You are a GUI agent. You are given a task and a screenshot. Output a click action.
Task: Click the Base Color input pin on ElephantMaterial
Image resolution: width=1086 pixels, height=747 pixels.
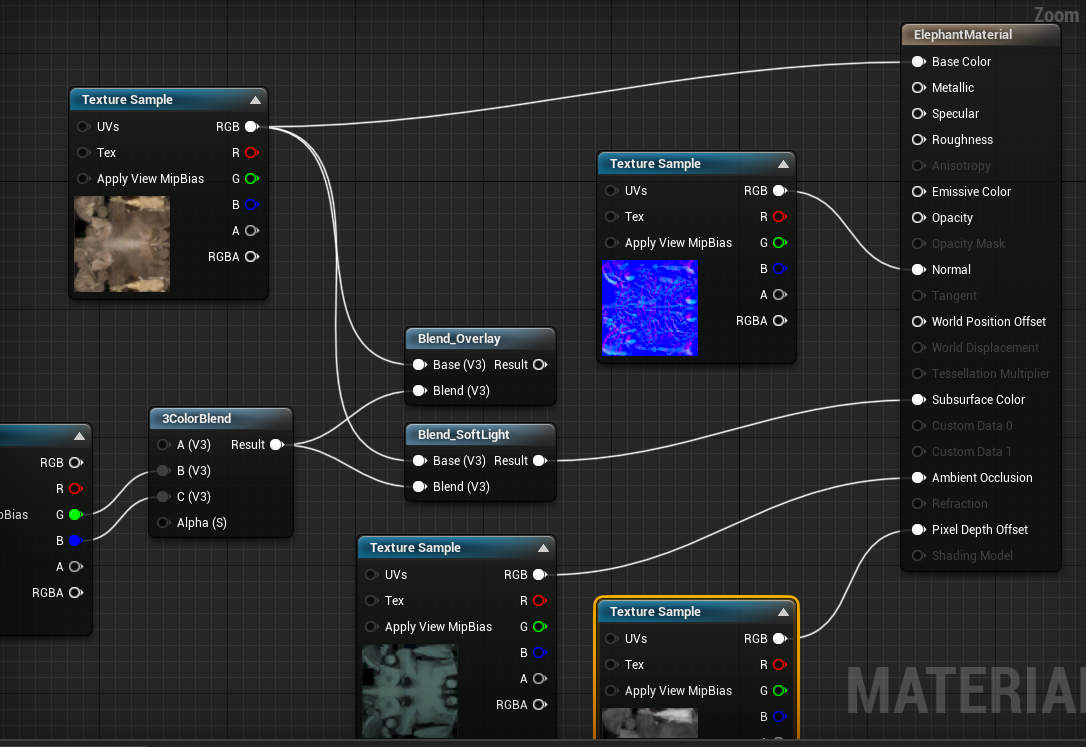pyautogui.click(x=918, y=61)
